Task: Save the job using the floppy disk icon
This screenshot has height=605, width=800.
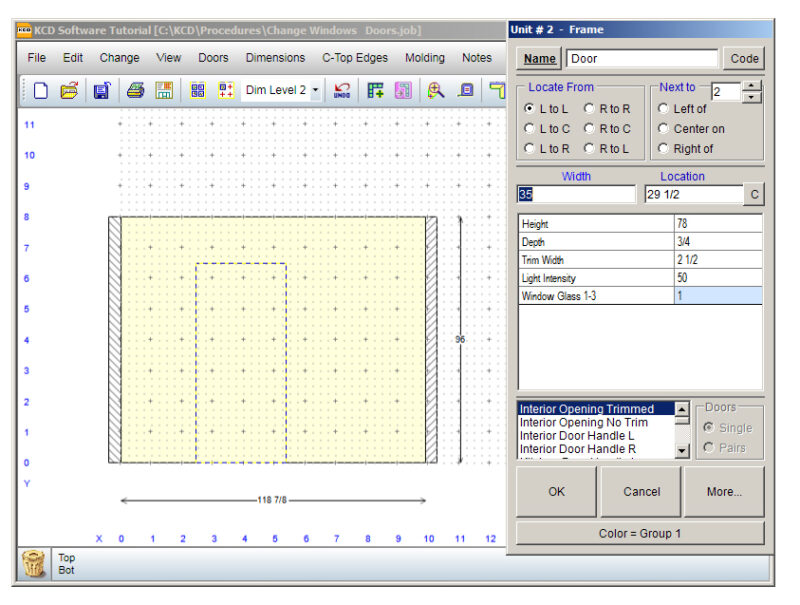Action: [x=101, y=90]
